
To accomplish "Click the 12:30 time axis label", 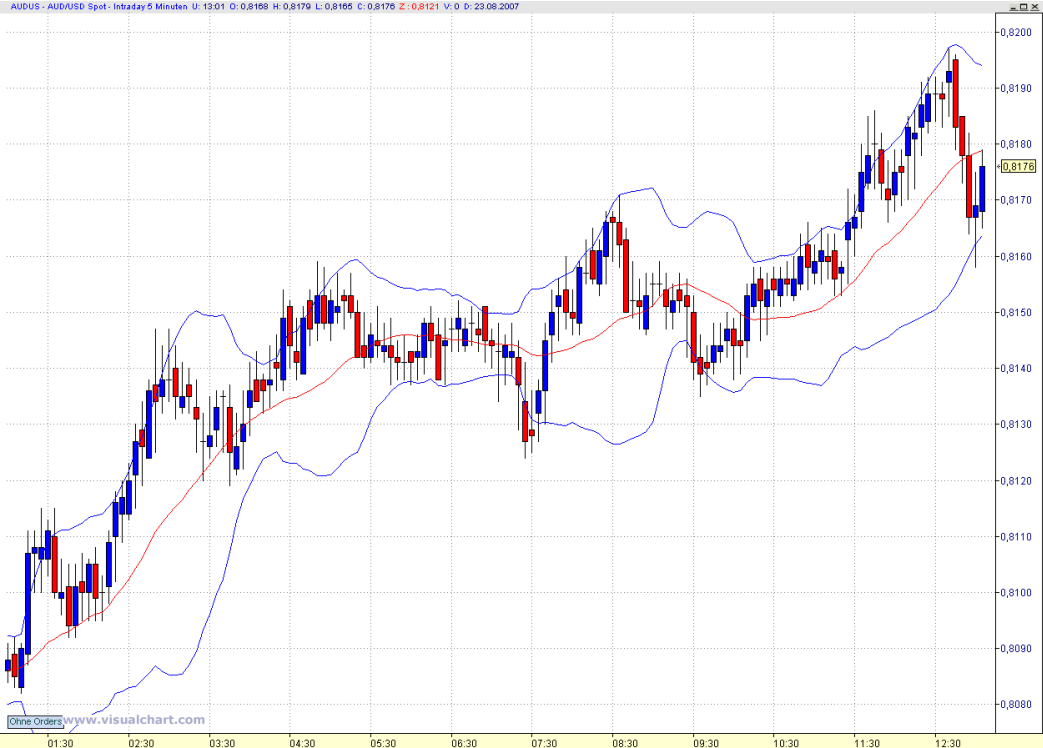I will (947, 743).
